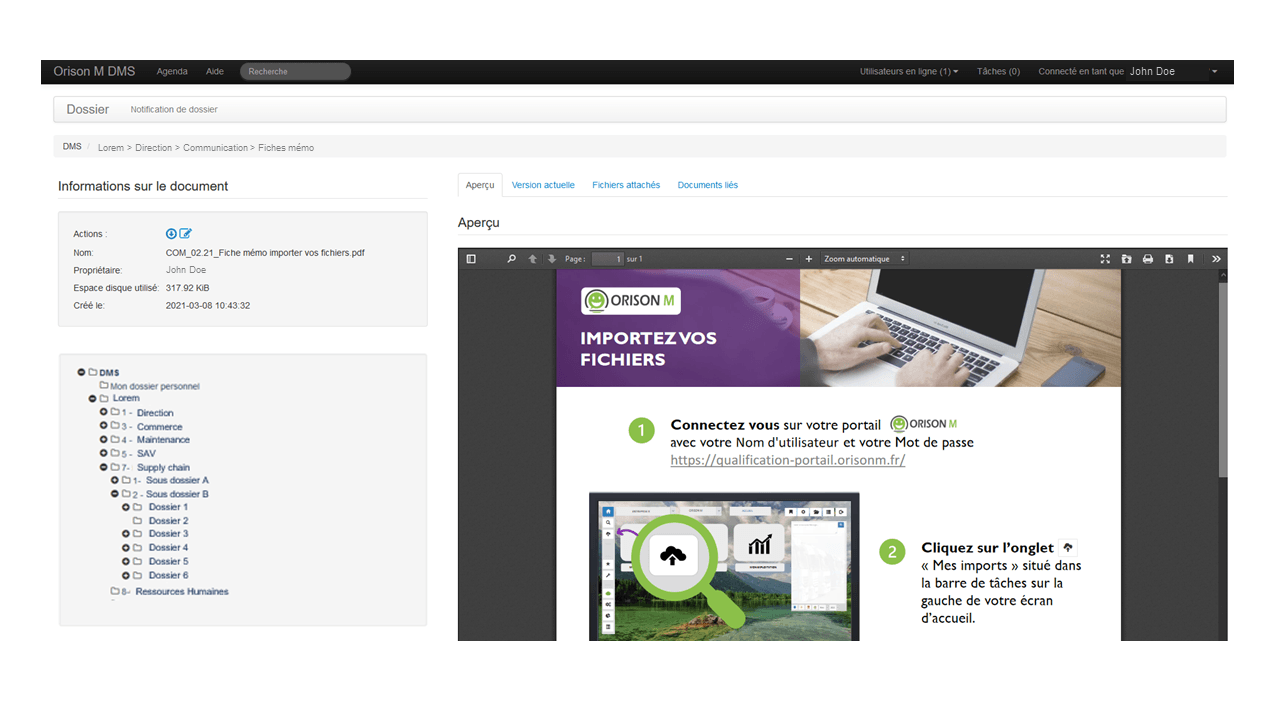Zoom in the PDF preview

click(x=809, y=259)
